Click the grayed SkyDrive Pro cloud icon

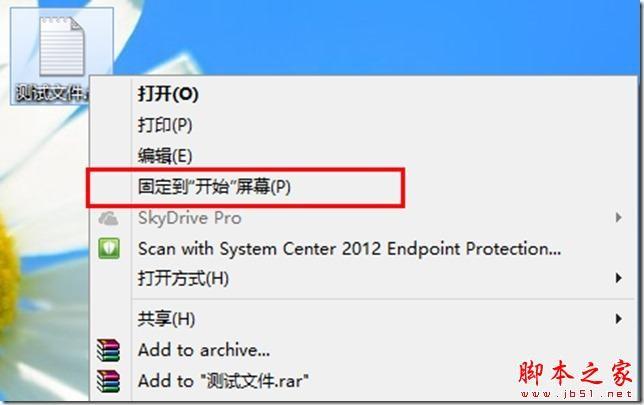tap(108, 218)
